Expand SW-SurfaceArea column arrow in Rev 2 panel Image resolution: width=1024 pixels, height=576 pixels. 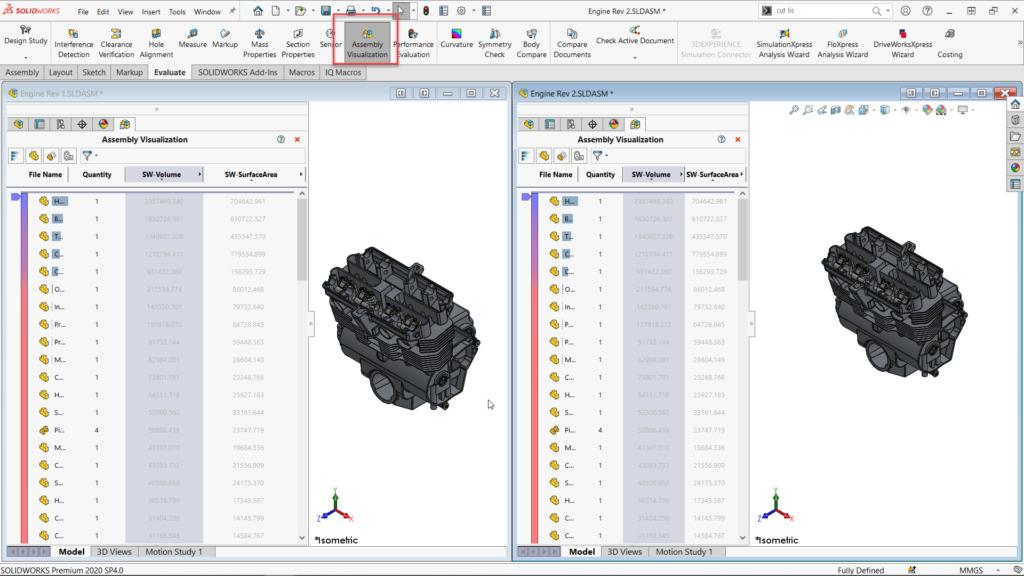[x=742, y=174]
